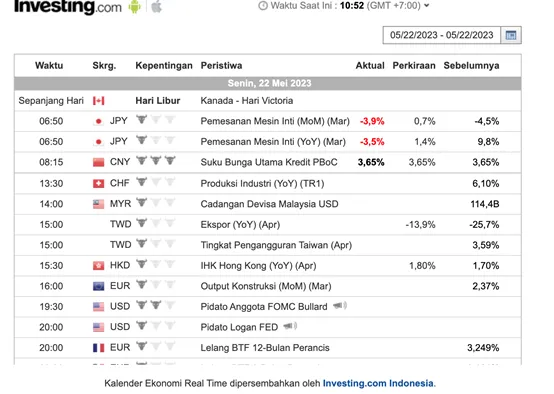Click the Hong Kong flag in HKD row
554x394 pixels.
[99, 265]
